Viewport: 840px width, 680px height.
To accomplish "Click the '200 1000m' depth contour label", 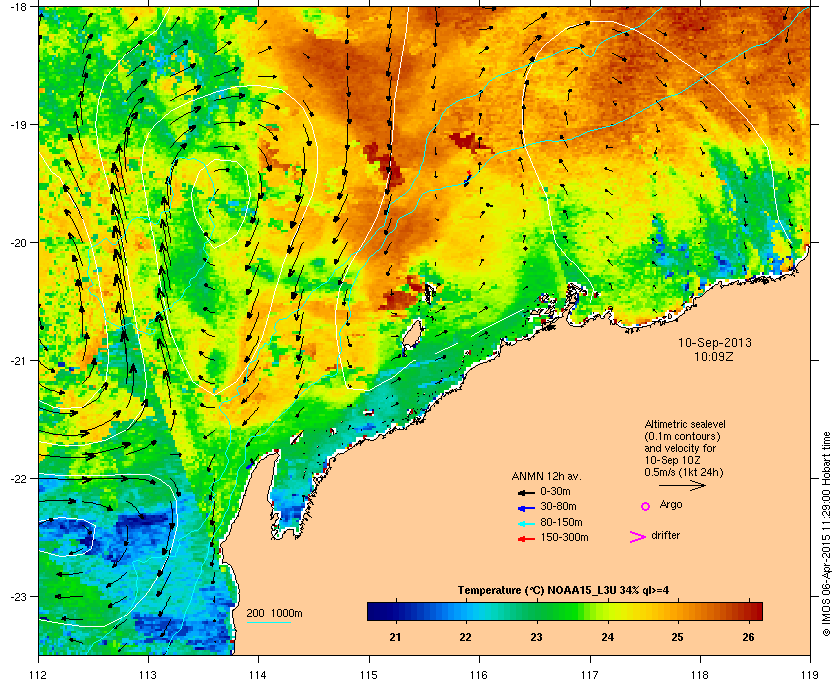I will coord(274,613).
